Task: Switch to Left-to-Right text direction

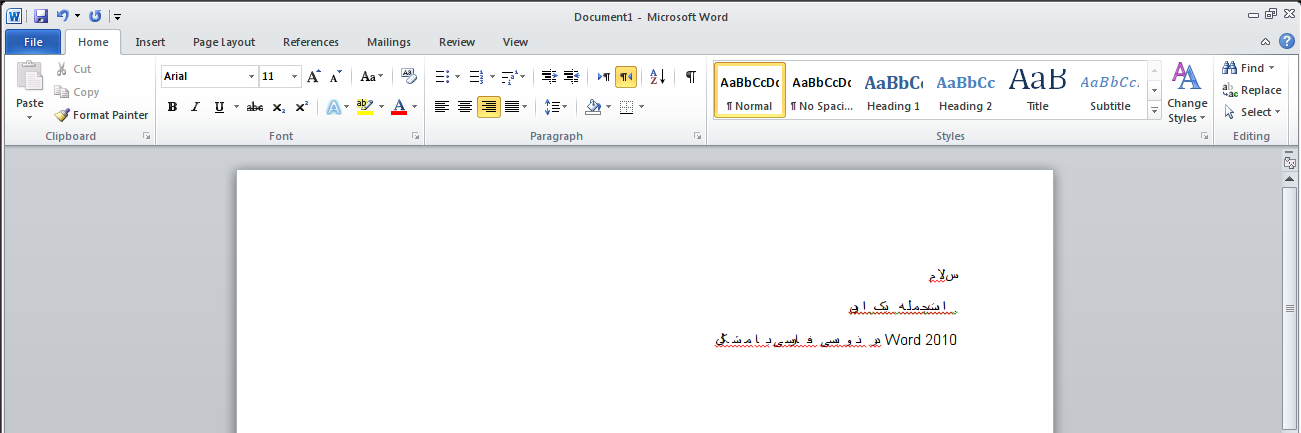Action: pyautogui.click(x=603, y=76)
